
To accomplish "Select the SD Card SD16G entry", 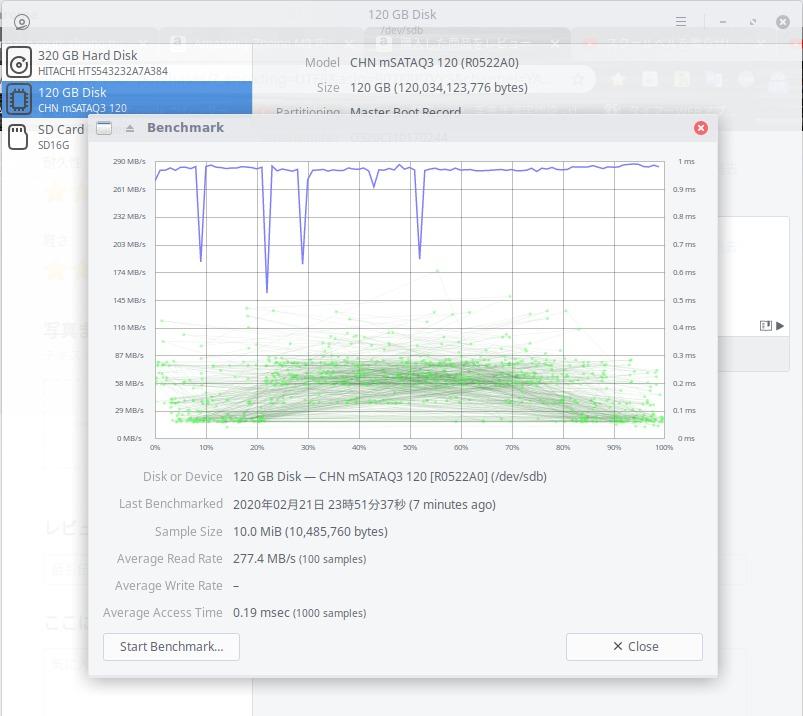I will click(46, 137).
